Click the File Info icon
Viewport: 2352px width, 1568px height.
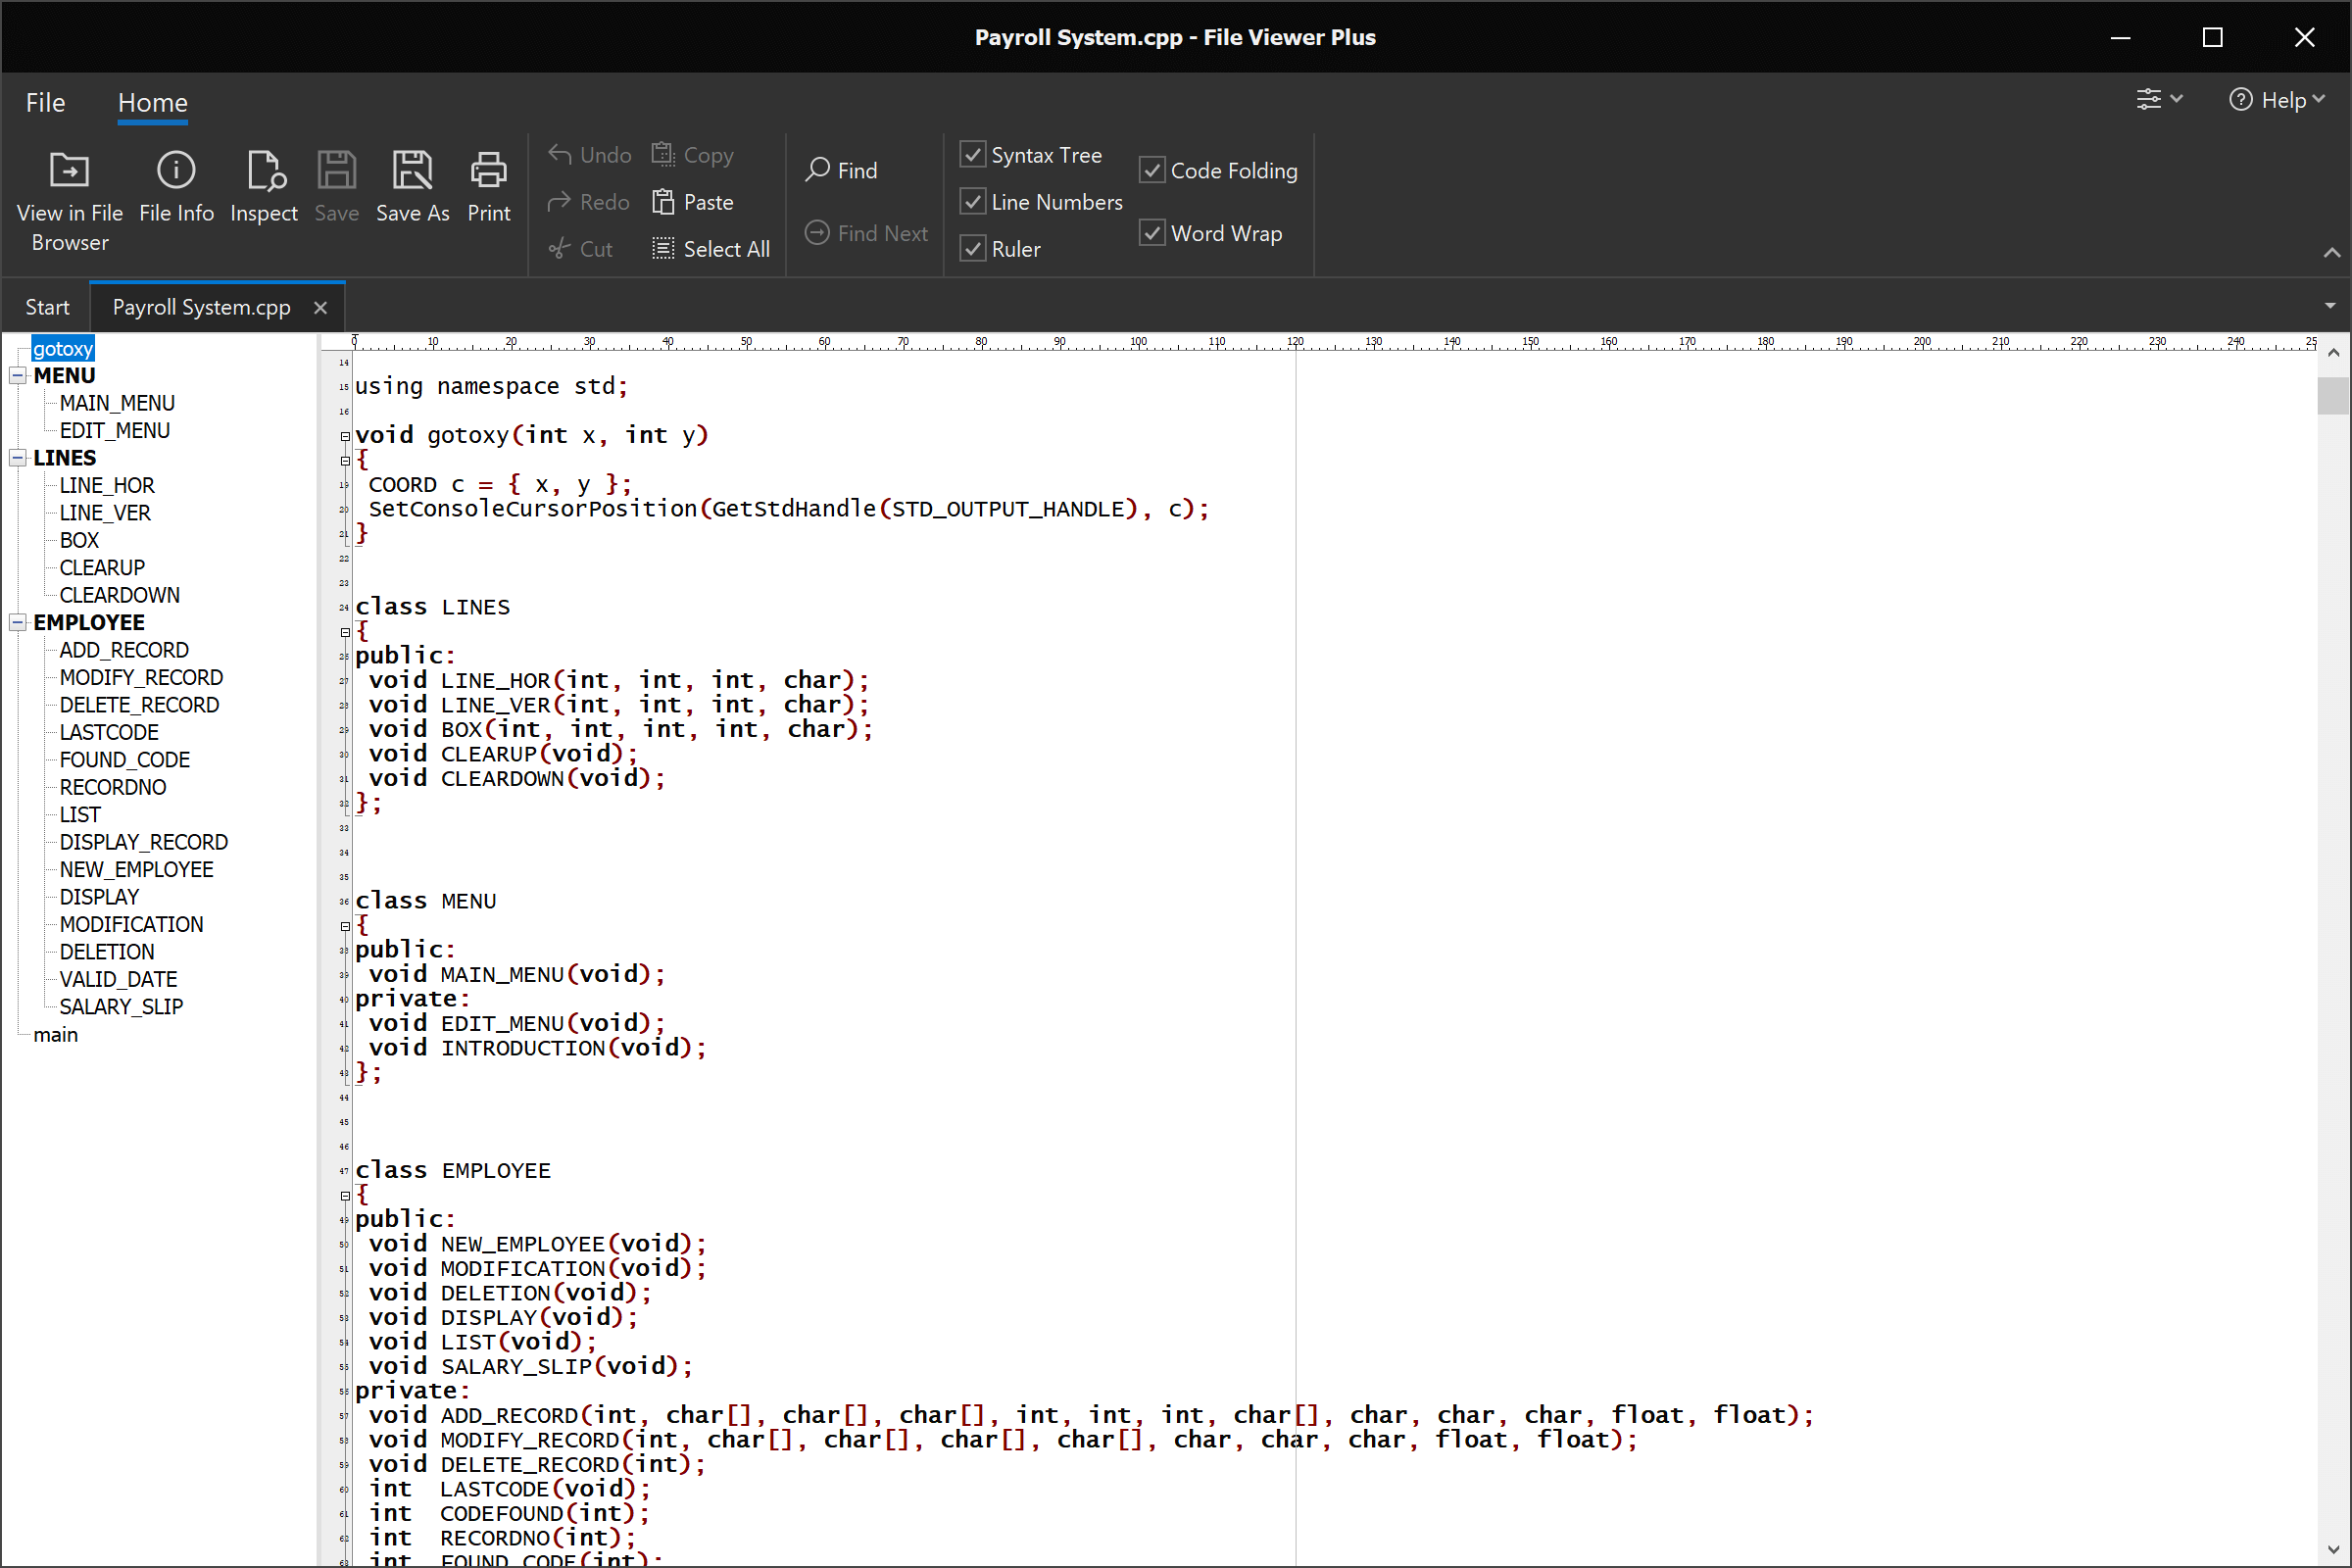(176, 185)
